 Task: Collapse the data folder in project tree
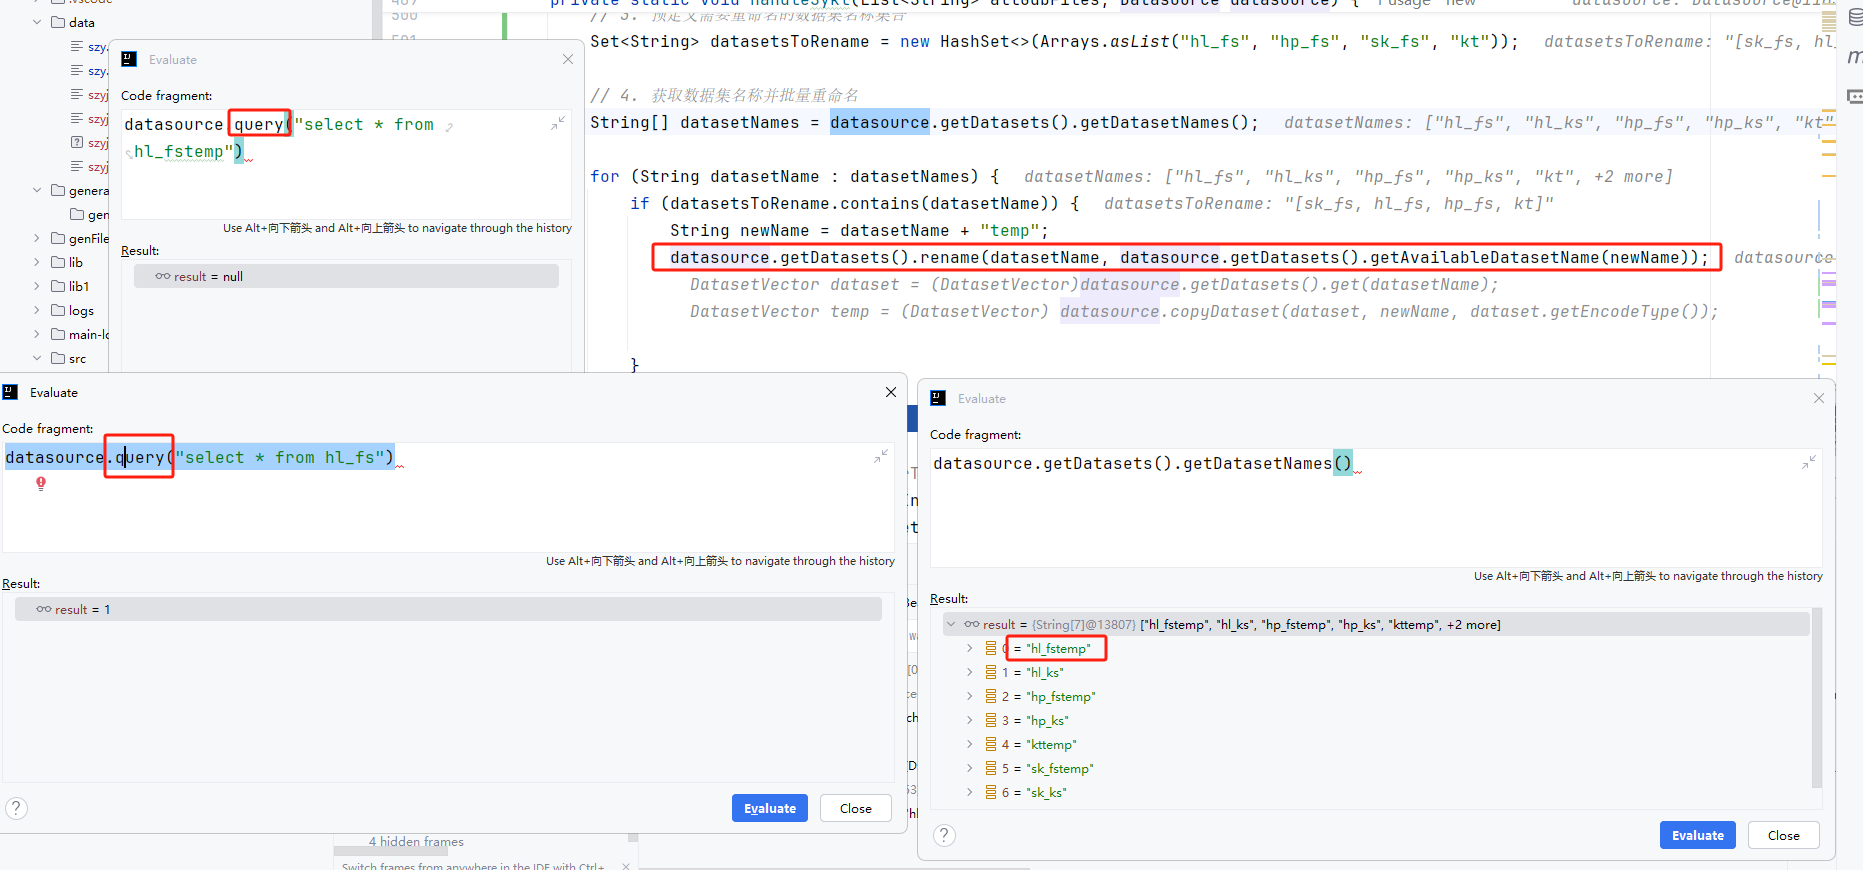coord(37,22)
